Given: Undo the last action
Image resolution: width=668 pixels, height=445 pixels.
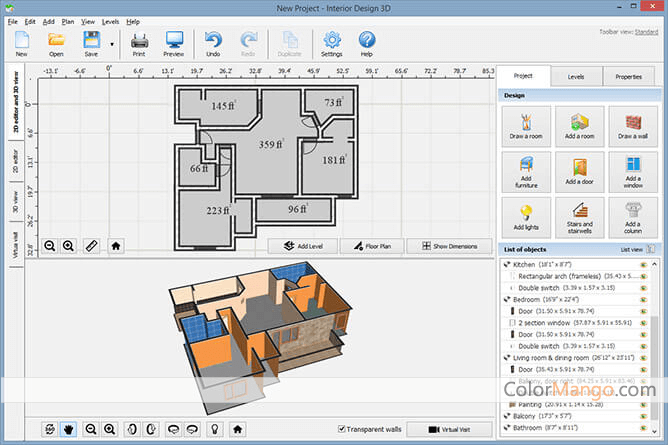Looking at the screenshot, I should pos(213,44).
